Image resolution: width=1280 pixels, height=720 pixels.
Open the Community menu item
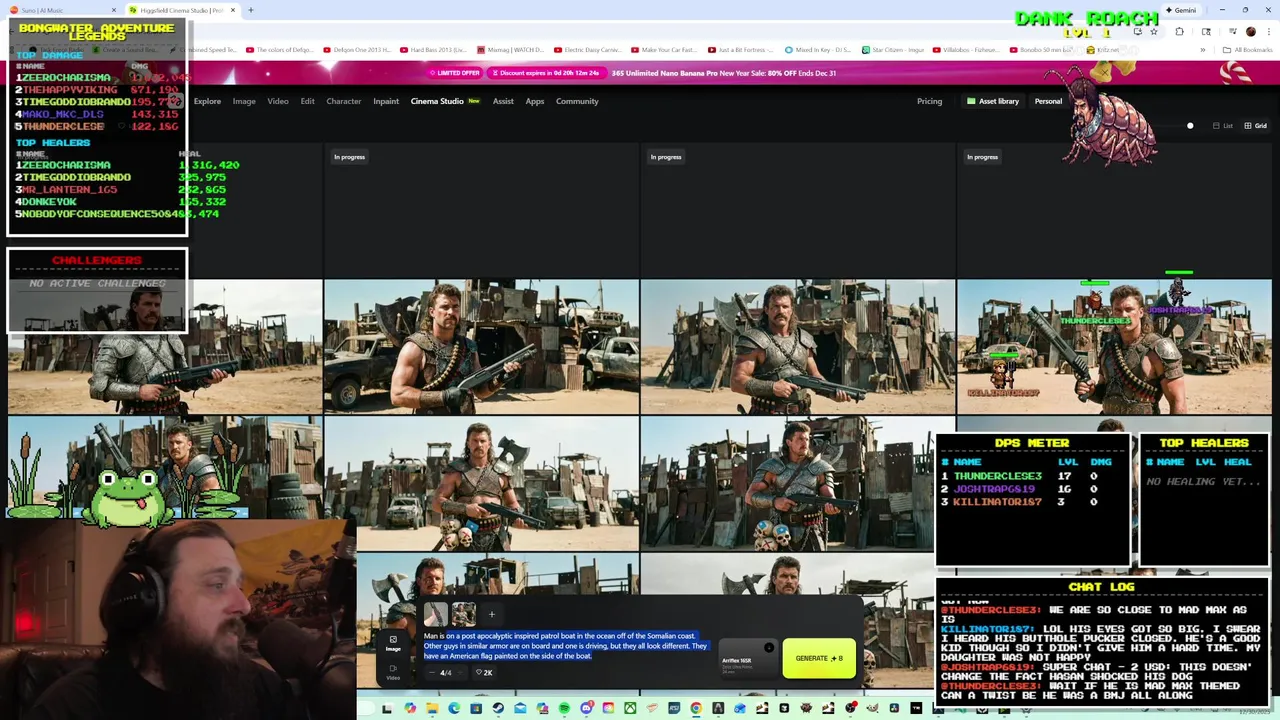(x=577, y=101)
